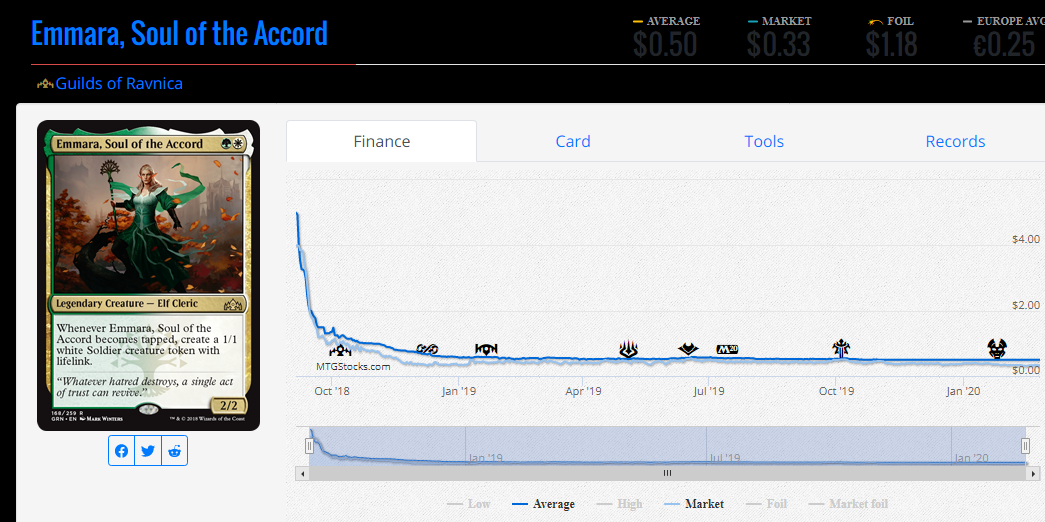Click the $2.00 y-axis label

coord(1026,305)
